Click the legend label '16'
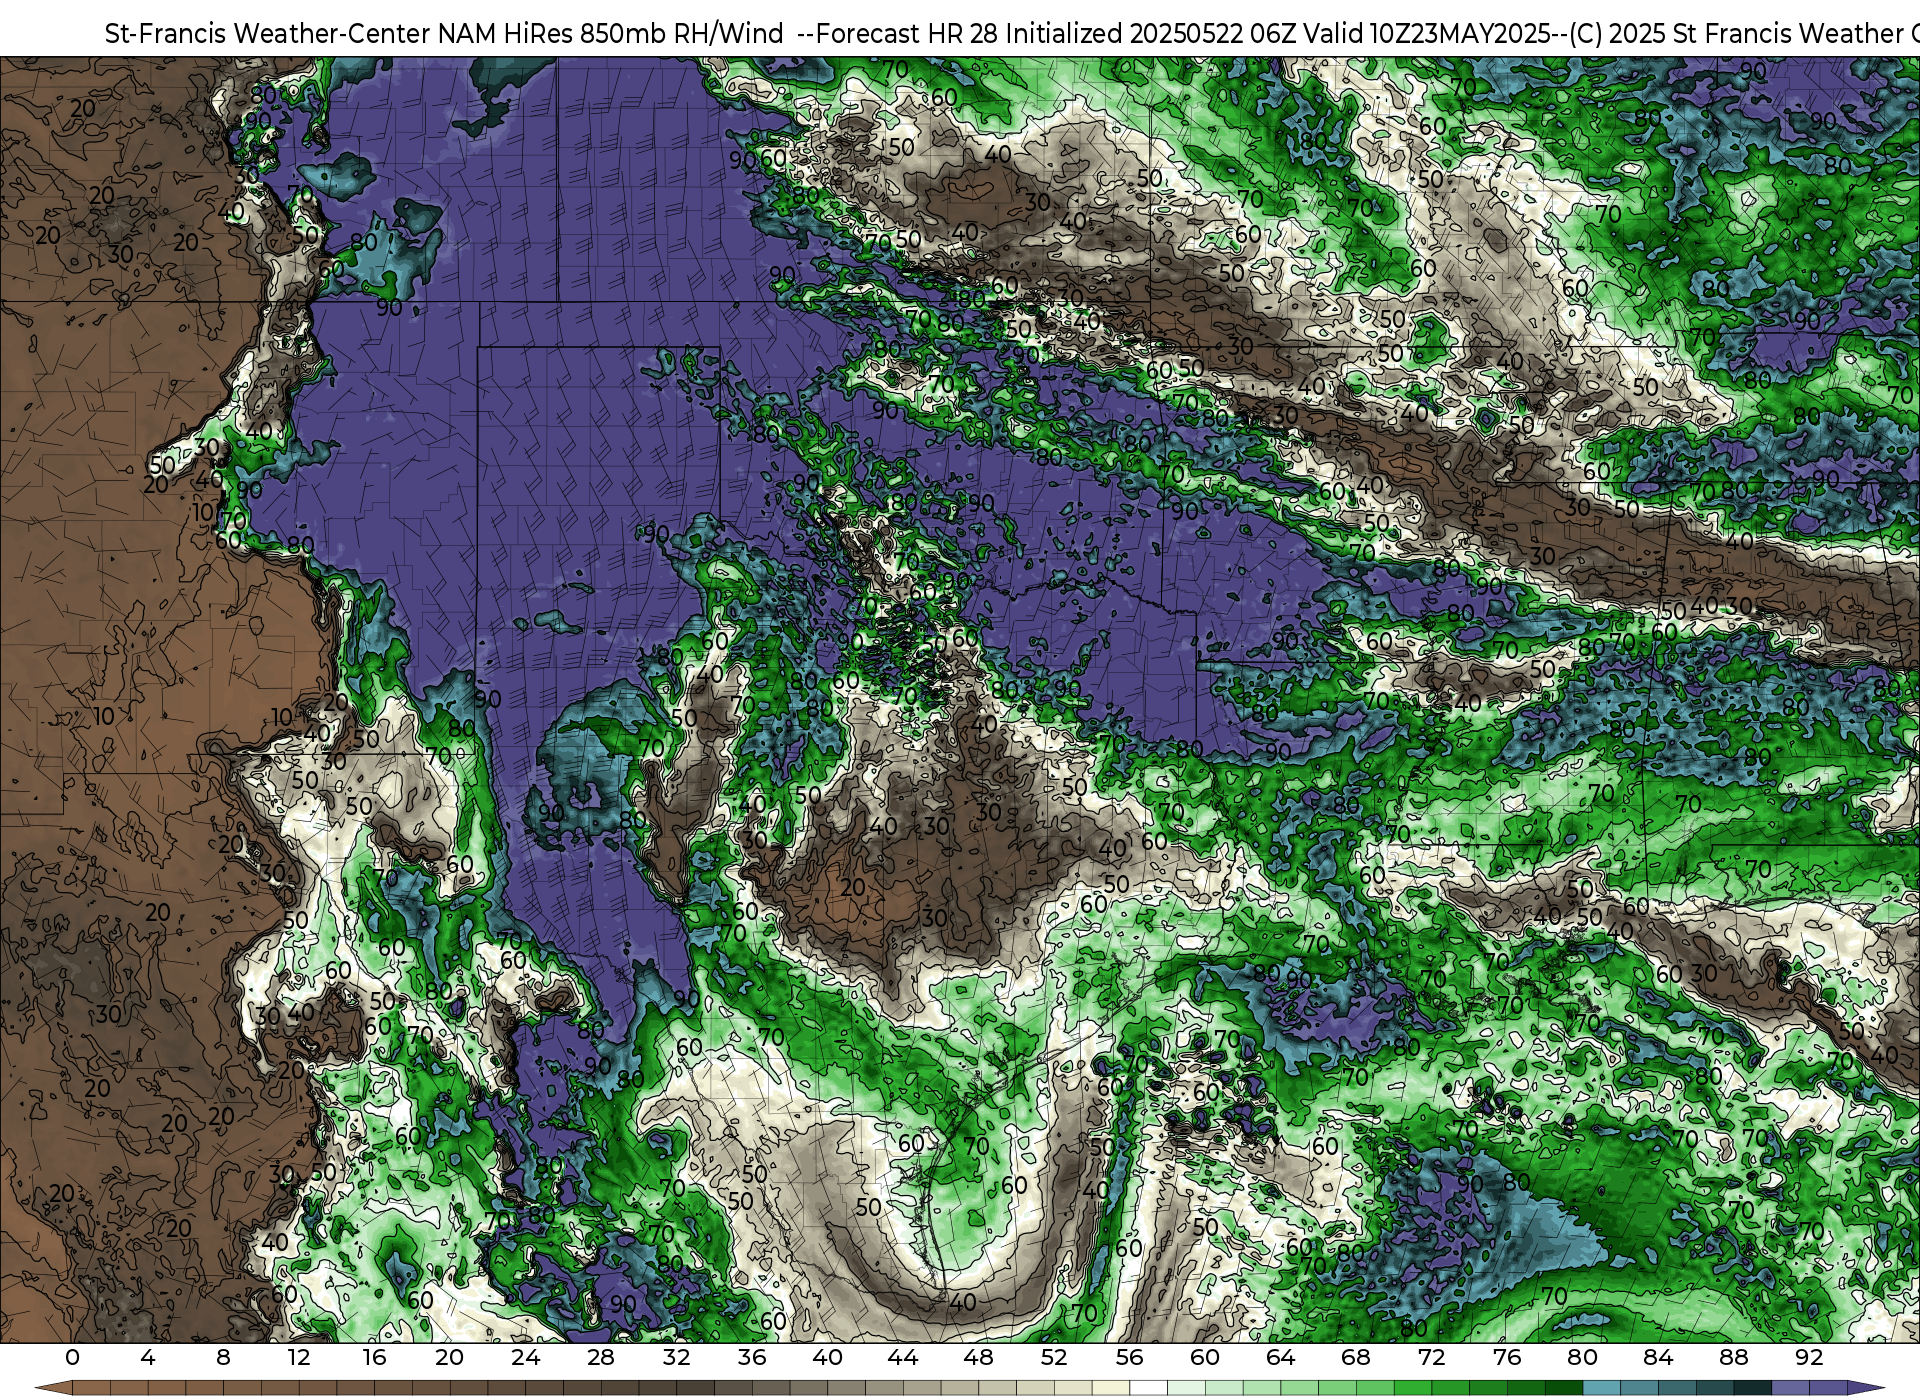The width and height of the screenshot is (1920, 1400). click(x=375, y=1358)
